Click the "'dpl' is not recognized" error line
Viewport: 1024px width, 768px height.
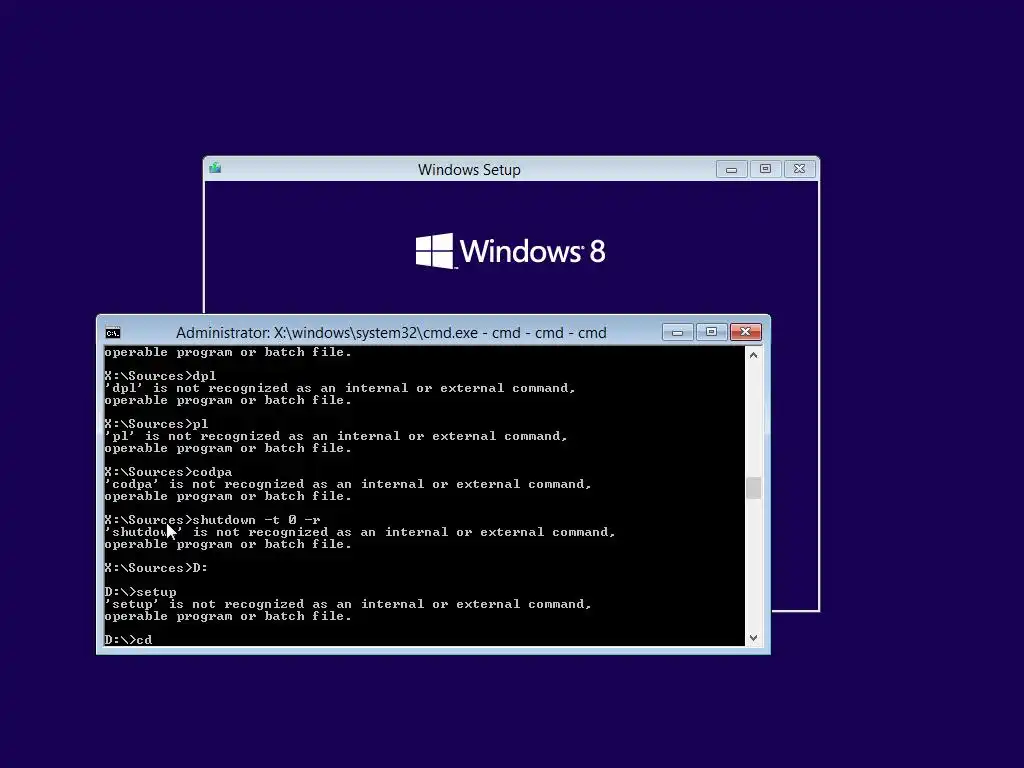340,388
